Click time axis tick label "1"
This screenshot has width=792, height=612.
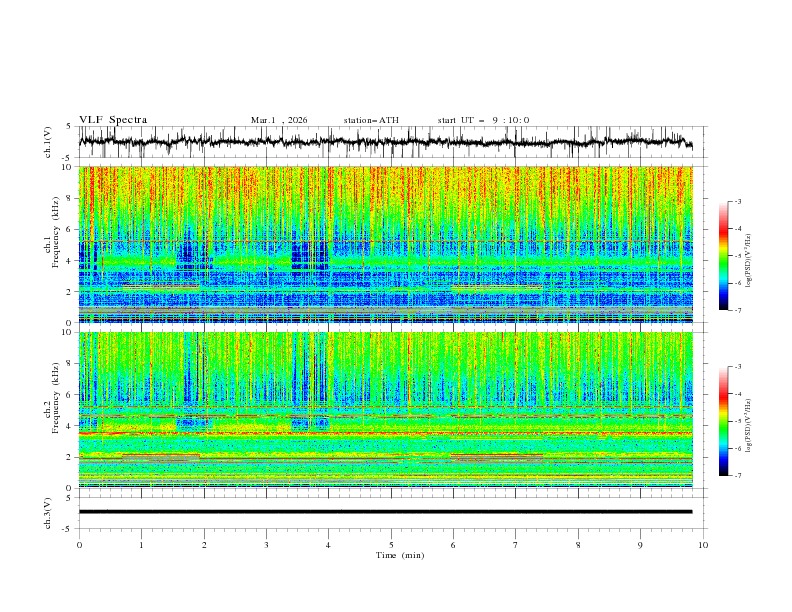(141, 545)
